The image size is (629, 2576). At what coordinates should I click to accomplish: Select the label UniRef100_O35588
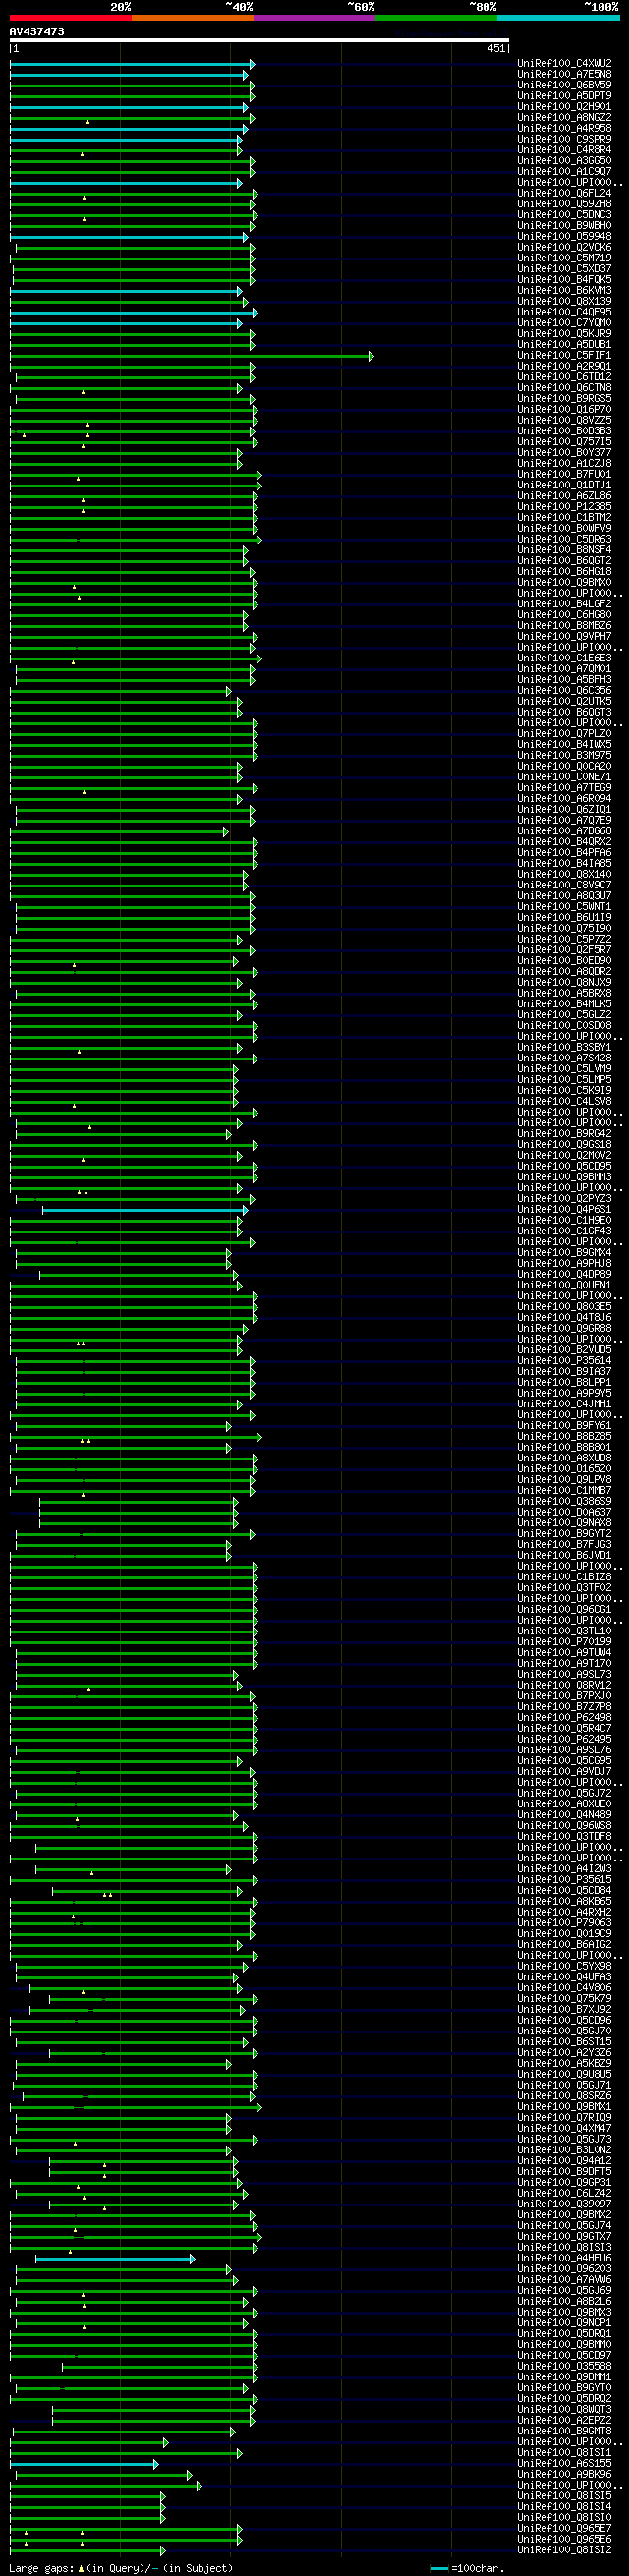coord(565,2366)
